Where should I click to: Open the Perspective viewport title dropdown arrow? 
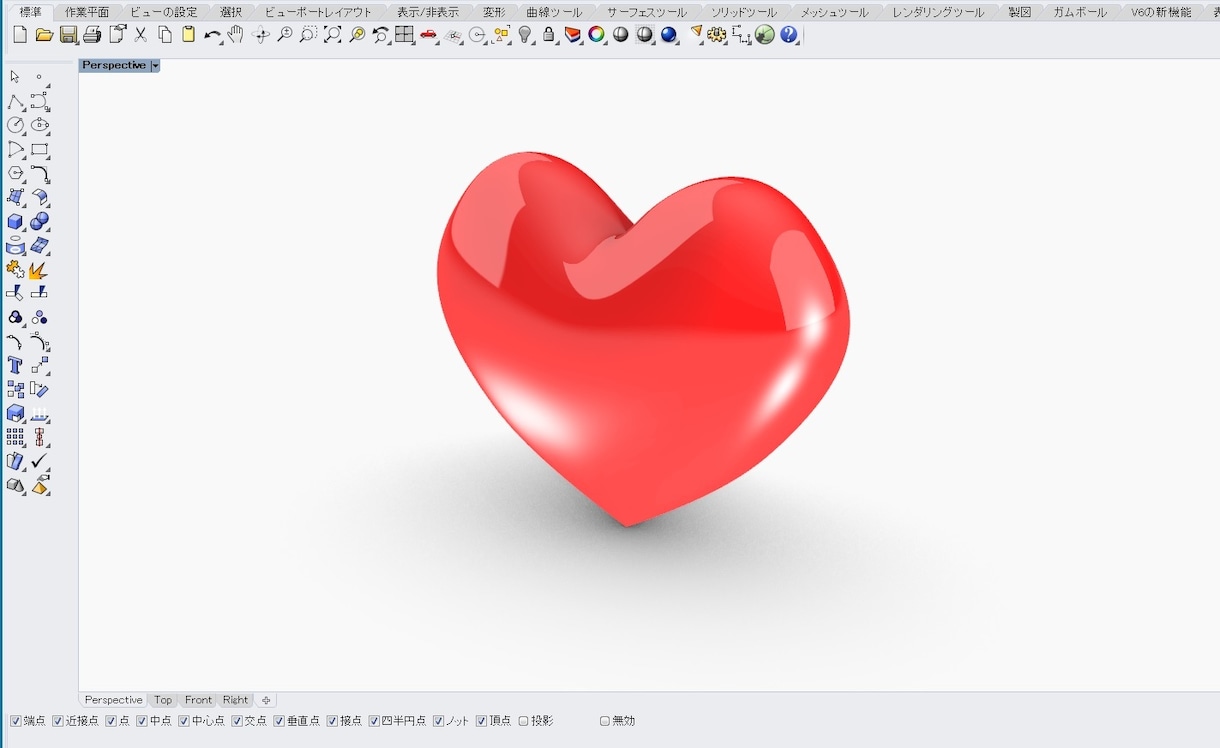click(155, 65)
